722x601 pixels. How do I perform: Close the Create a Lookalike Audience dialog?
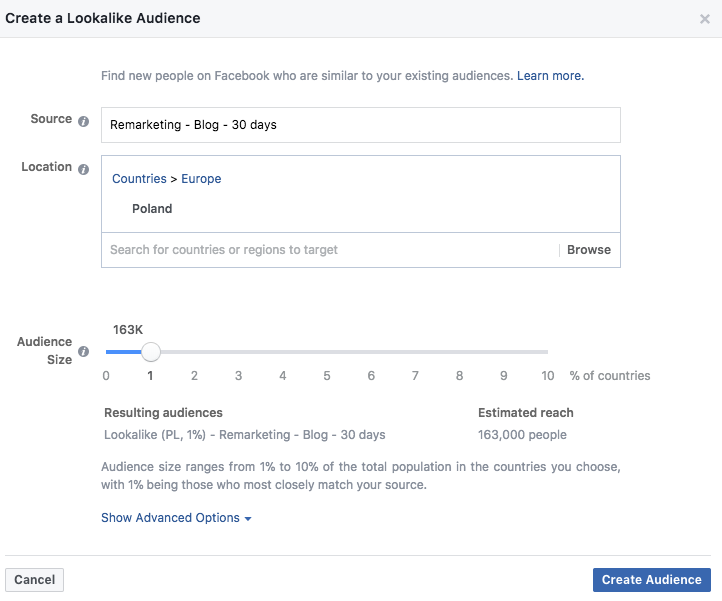(x=706, y=19)
